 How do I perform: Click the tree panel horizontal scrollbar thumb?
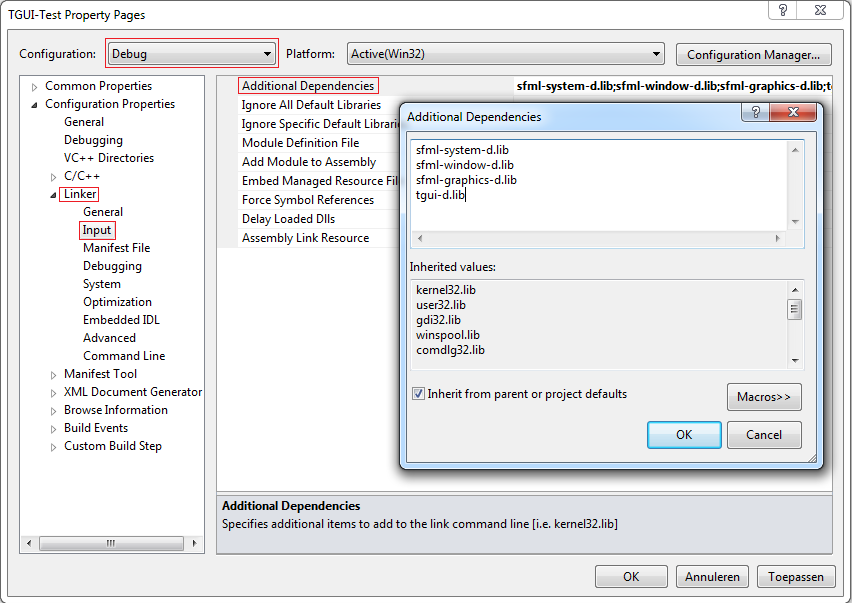coord(111,543)
